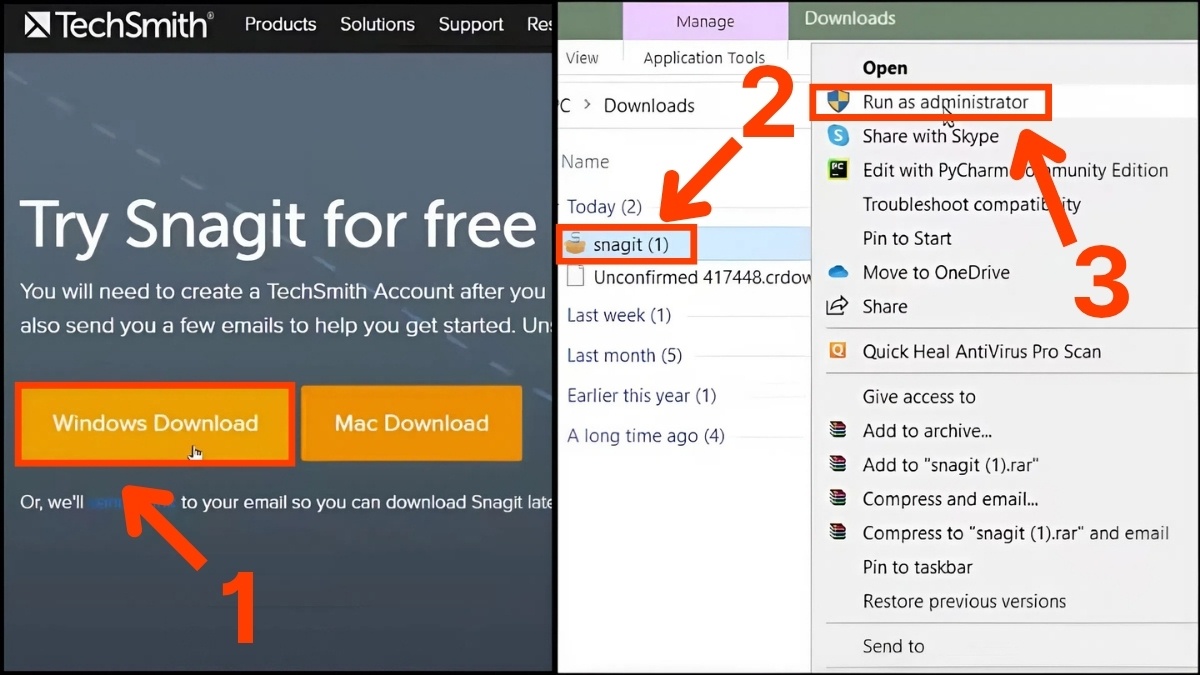1200x675 pixels.
Task: Choose Move to OneDrive
Action: [936, 272]
